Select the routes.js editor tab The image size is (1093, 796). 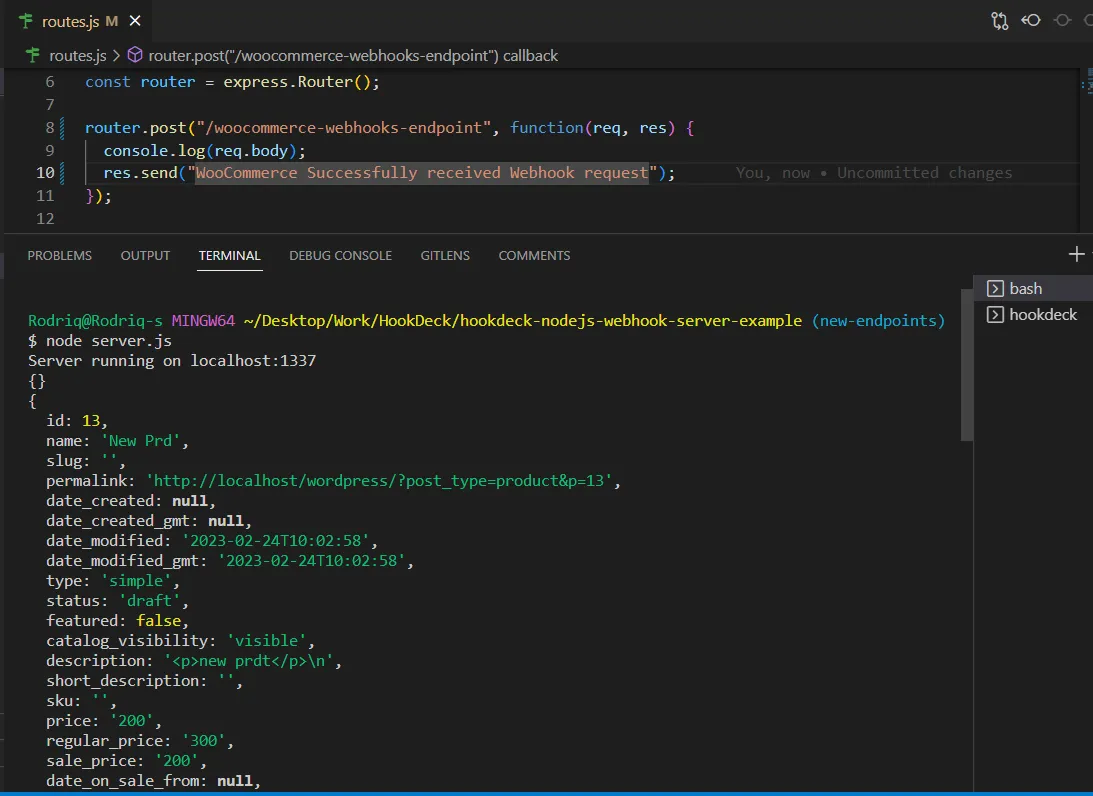79,21
